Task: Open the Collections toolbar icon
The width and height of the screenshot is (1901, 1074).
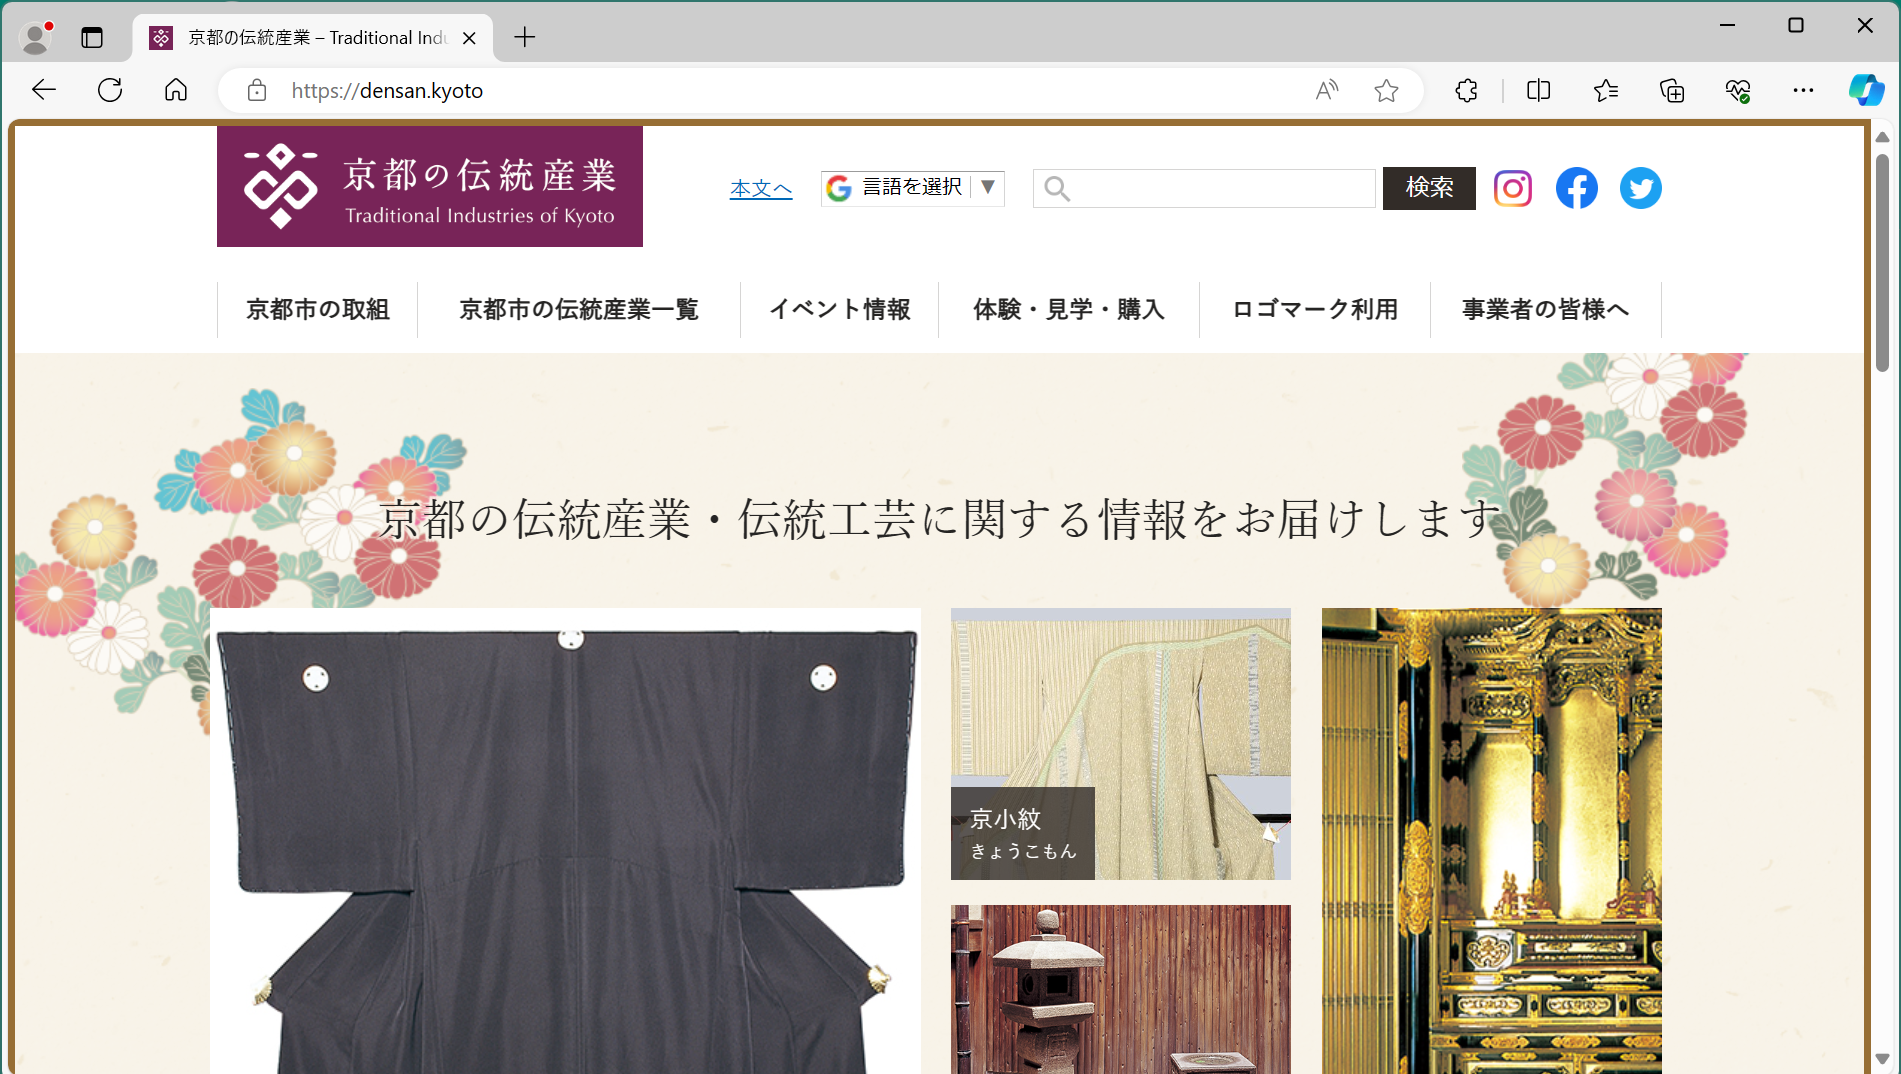Action: pyautogui.click(x=1672, y=91)
